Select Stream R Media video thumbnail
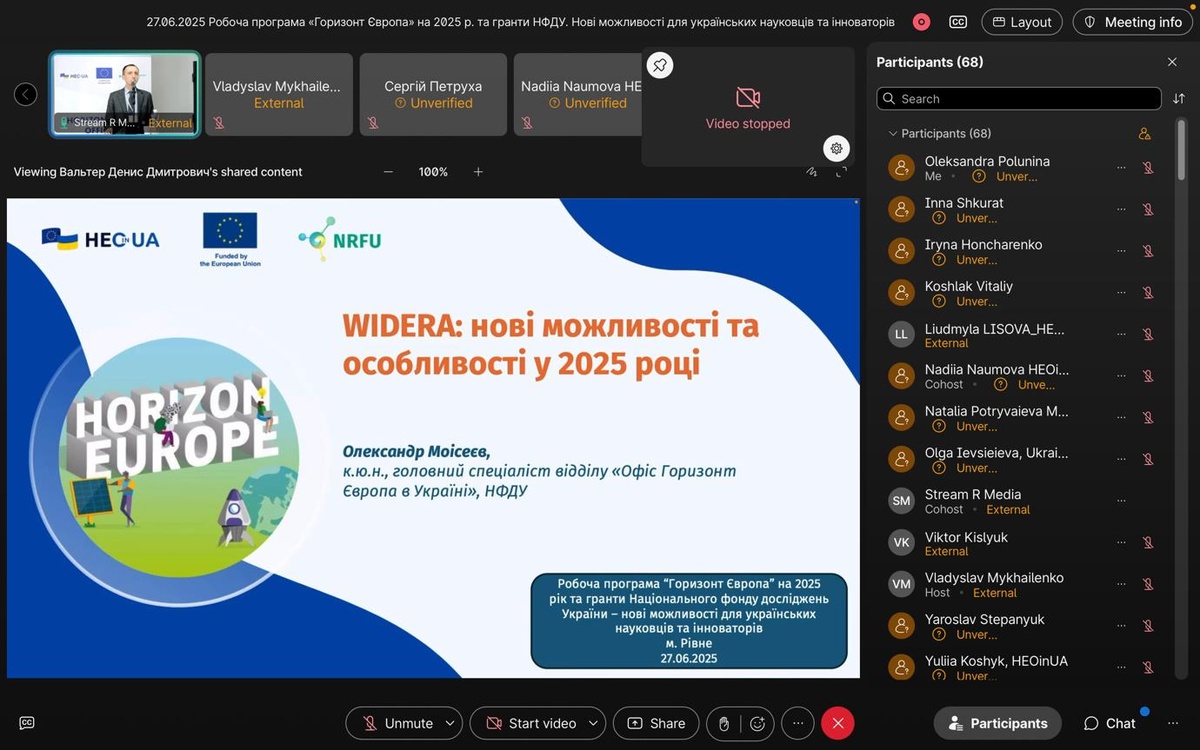 click(x=126, y=94)
